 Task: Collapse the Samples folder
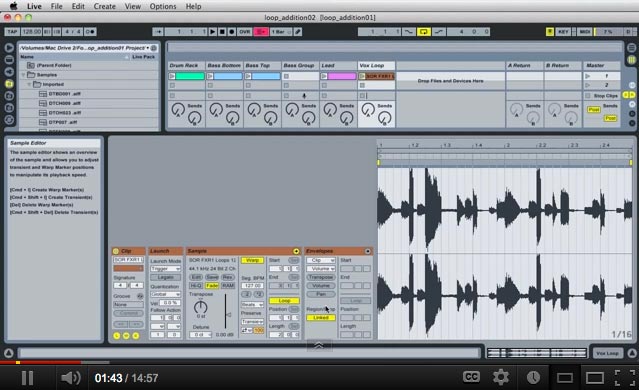click(24, 75)
